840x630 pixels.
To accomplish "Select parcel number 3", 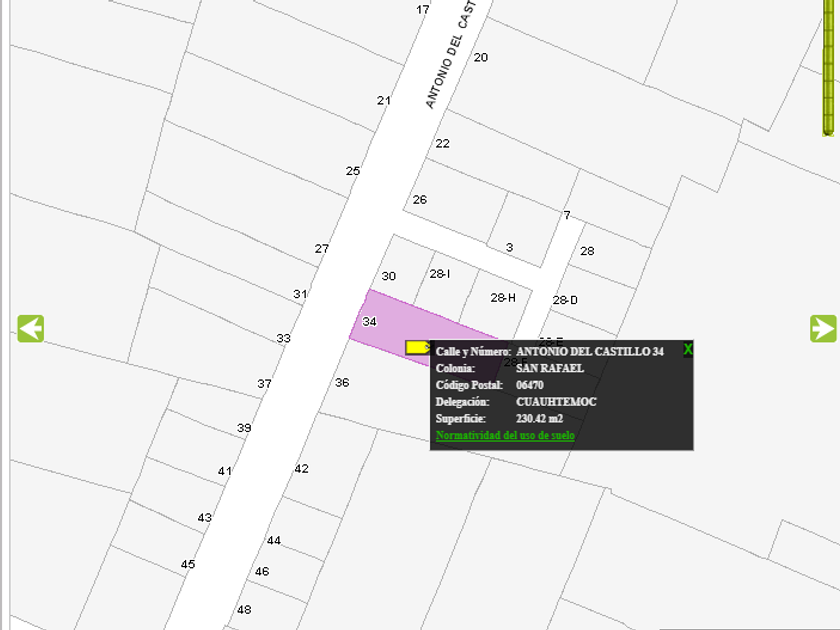I will click(509, 248).
